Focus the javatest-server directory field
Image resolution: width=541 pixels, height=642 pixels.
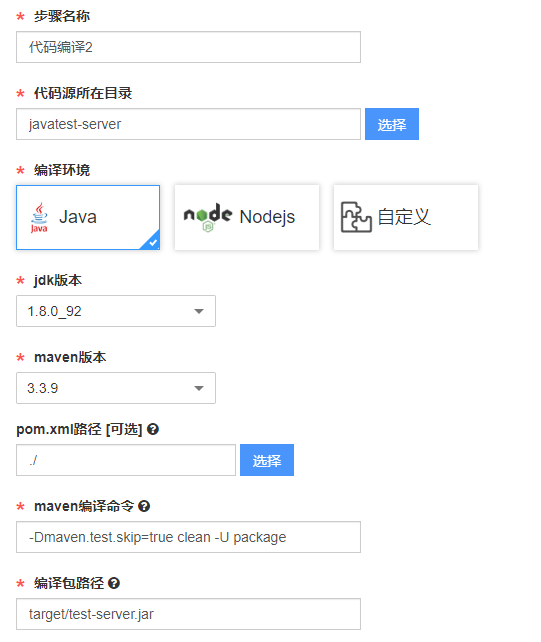188,124
